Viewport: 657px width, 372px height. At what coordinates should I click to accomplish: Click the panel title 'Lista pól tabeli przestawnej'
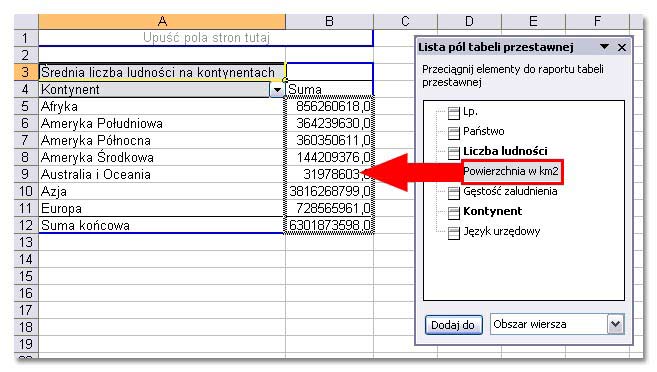[x=496, y=47]
